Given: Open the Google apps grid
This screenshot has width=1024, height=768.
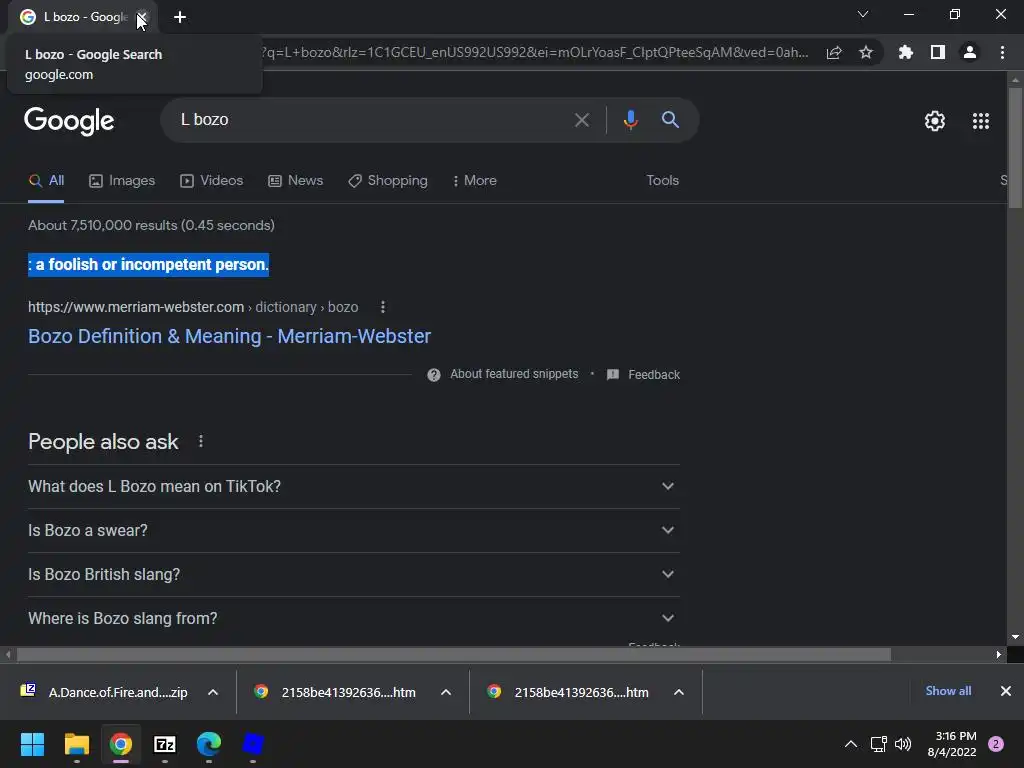Looking at the screenshot, I should 981,121.
